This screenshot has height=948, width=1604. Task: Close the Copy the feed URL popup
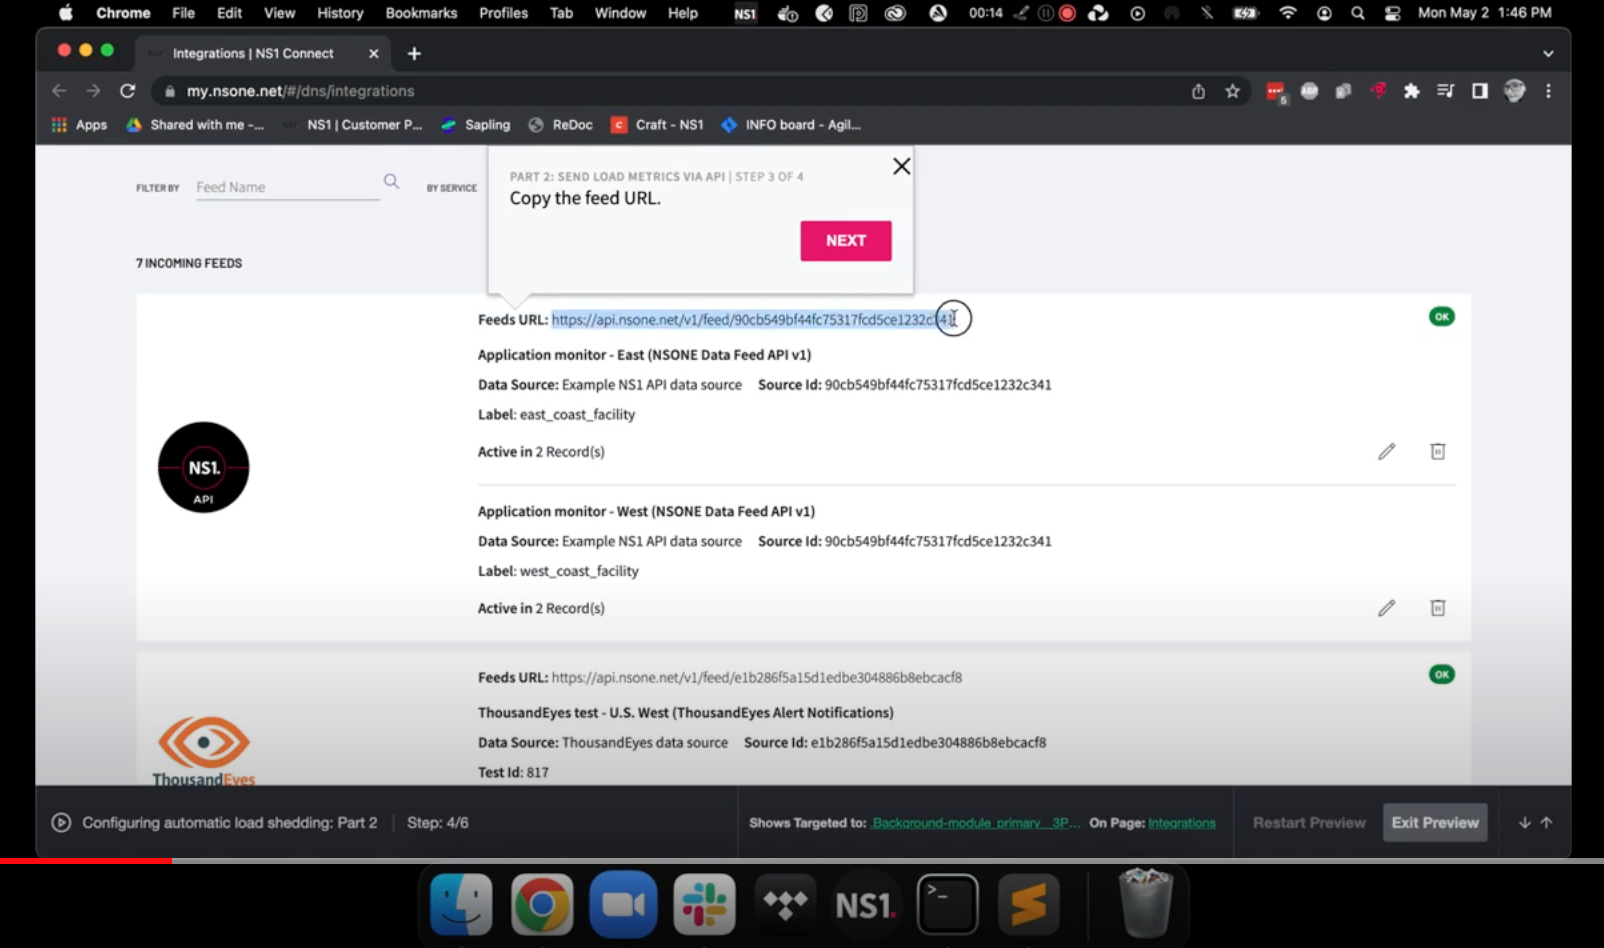pos(901,166)
